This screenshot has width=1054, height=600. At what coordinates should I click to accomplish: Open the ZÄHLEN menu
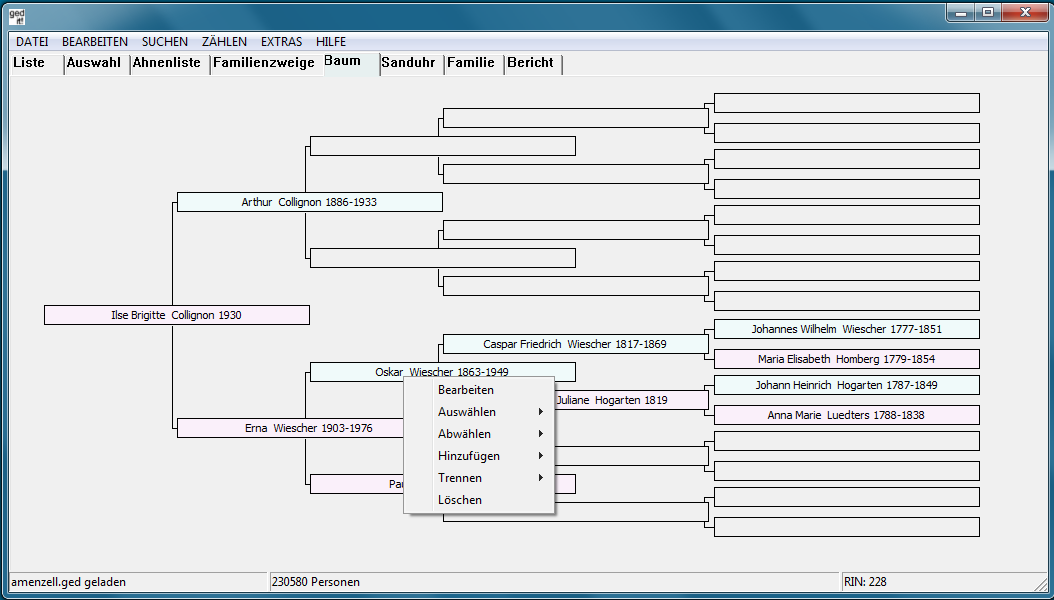(x=225, y=42)
